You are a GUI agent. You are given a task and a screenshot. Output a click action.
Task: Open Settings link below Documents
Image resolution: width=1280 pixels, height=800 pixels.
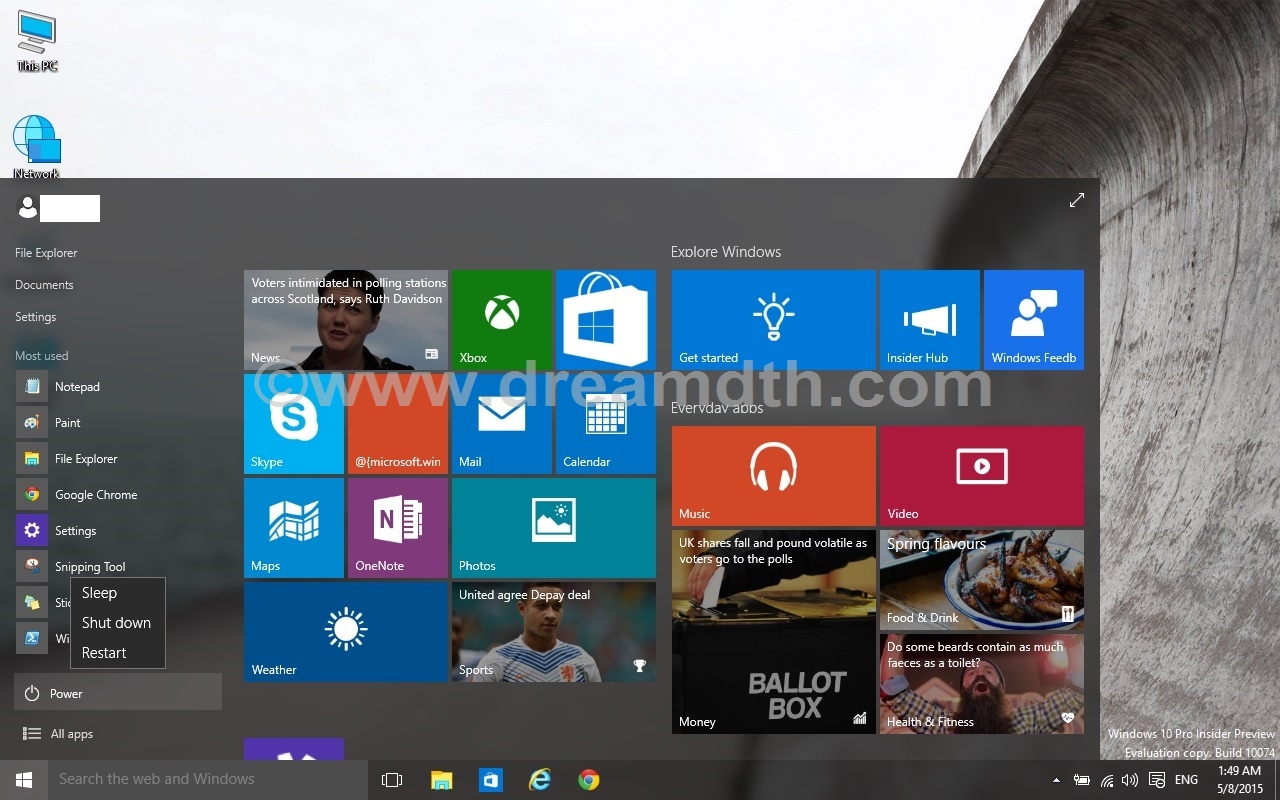pos(35,317)
